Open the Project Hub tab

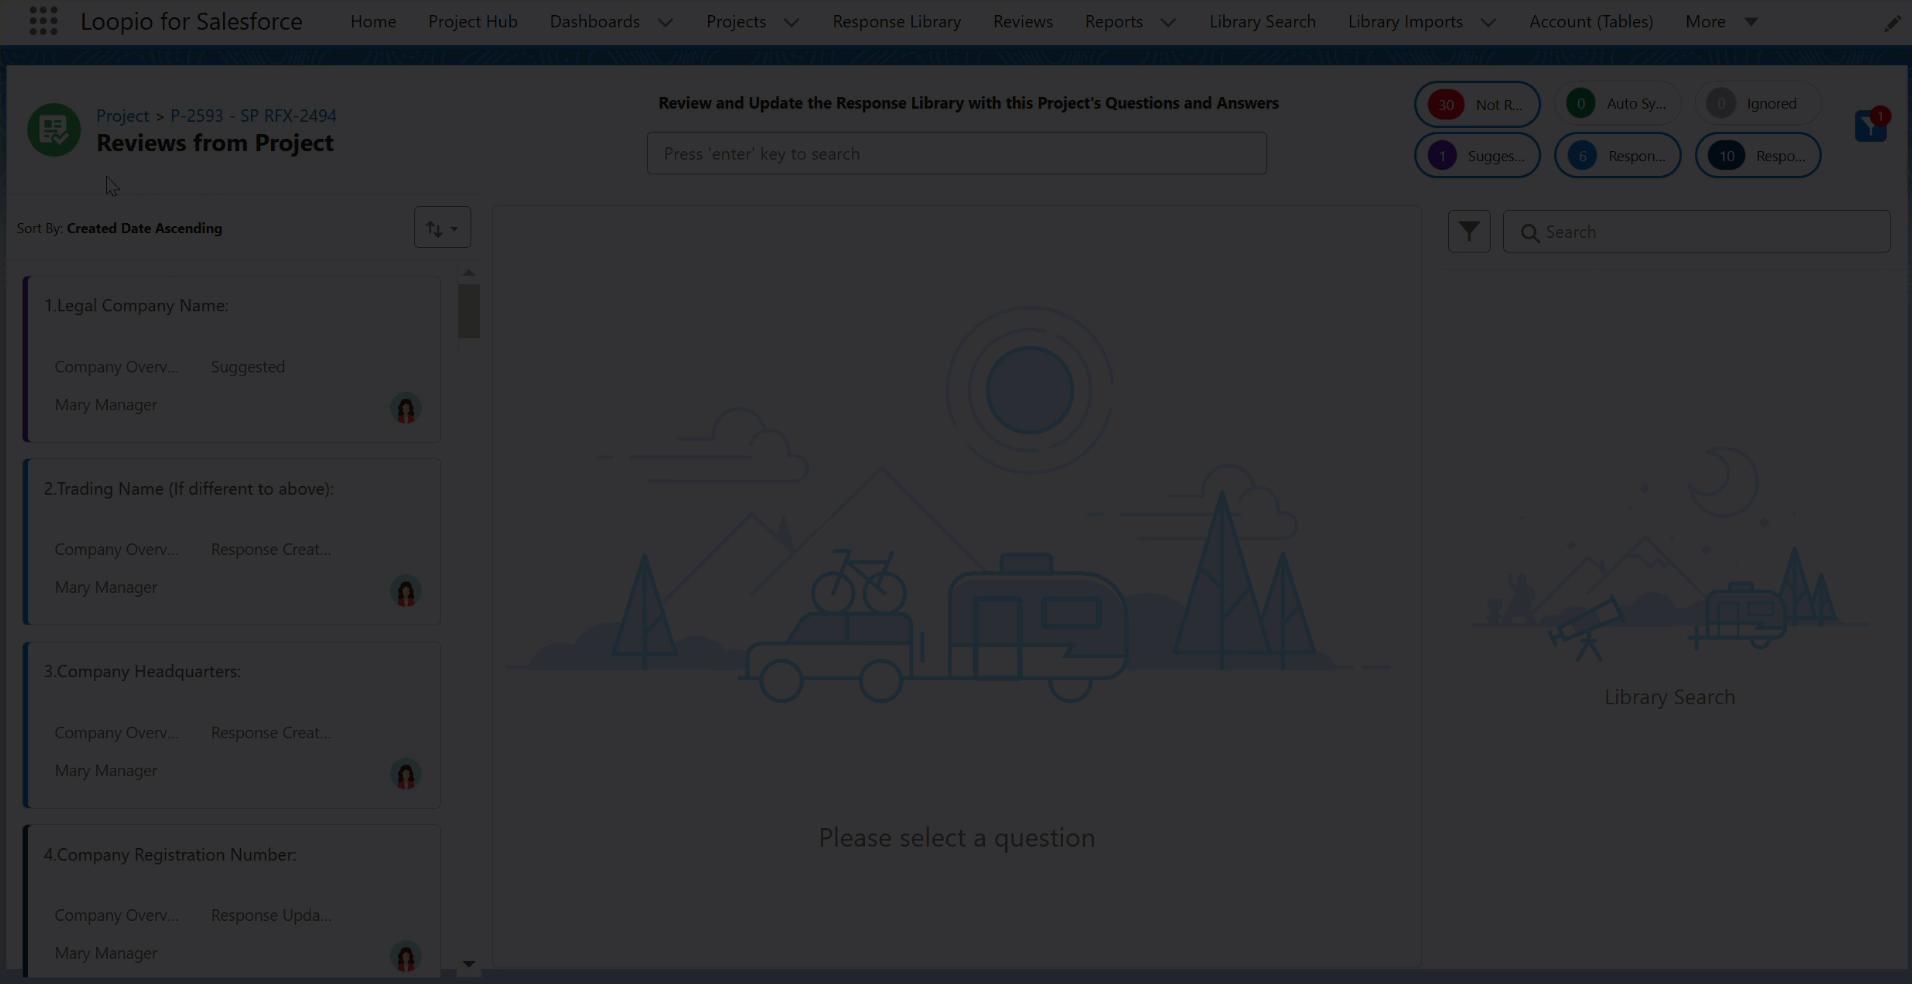[473, 21]
